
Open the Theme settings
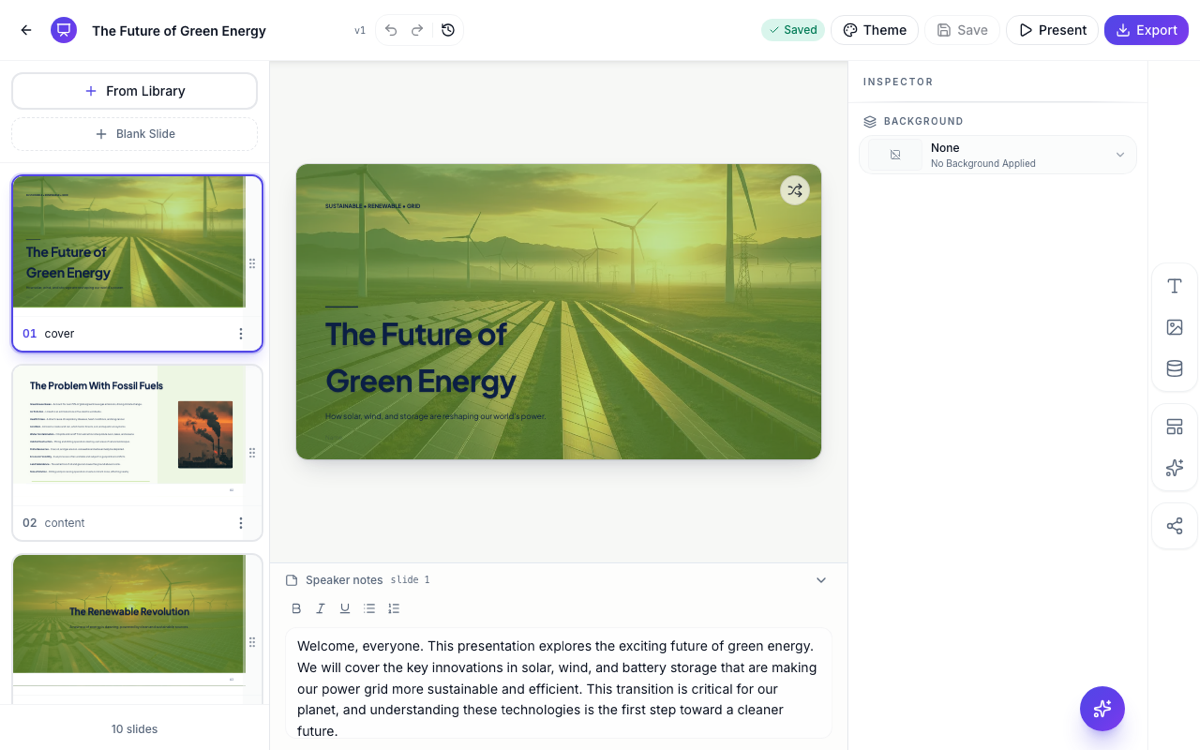click(x=875, y=30)
